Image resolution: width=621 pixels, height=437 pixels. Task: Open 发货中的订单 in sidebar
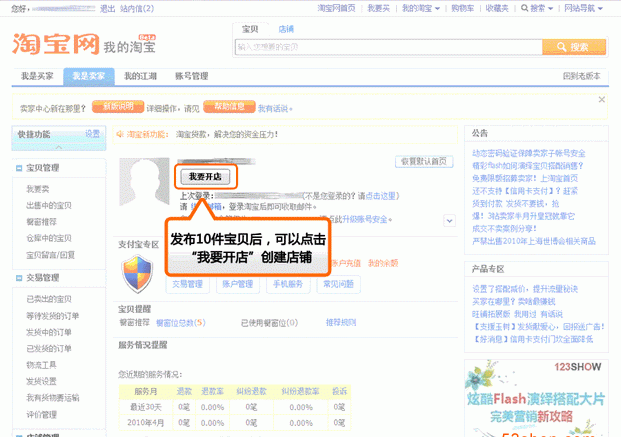coord(49,332)
